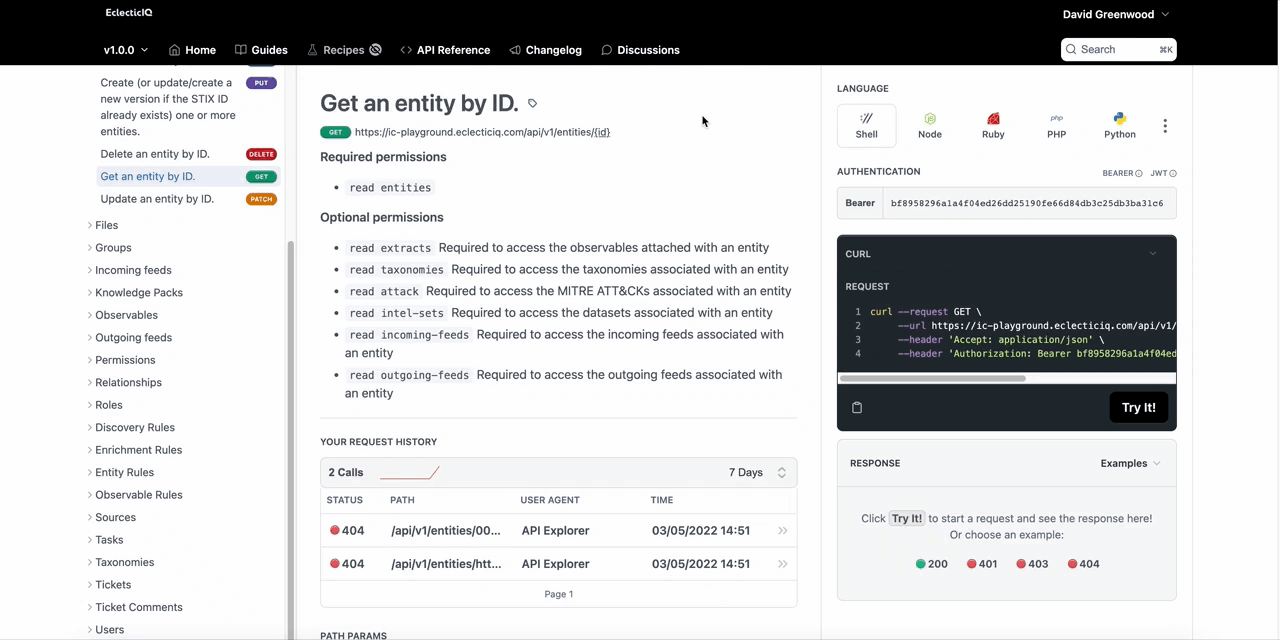The width and height of the screenshot is (1280, 640).
Task: Open the v1.0.0 version dropdown
Action: pyautogui.click(x=126, y=50)
